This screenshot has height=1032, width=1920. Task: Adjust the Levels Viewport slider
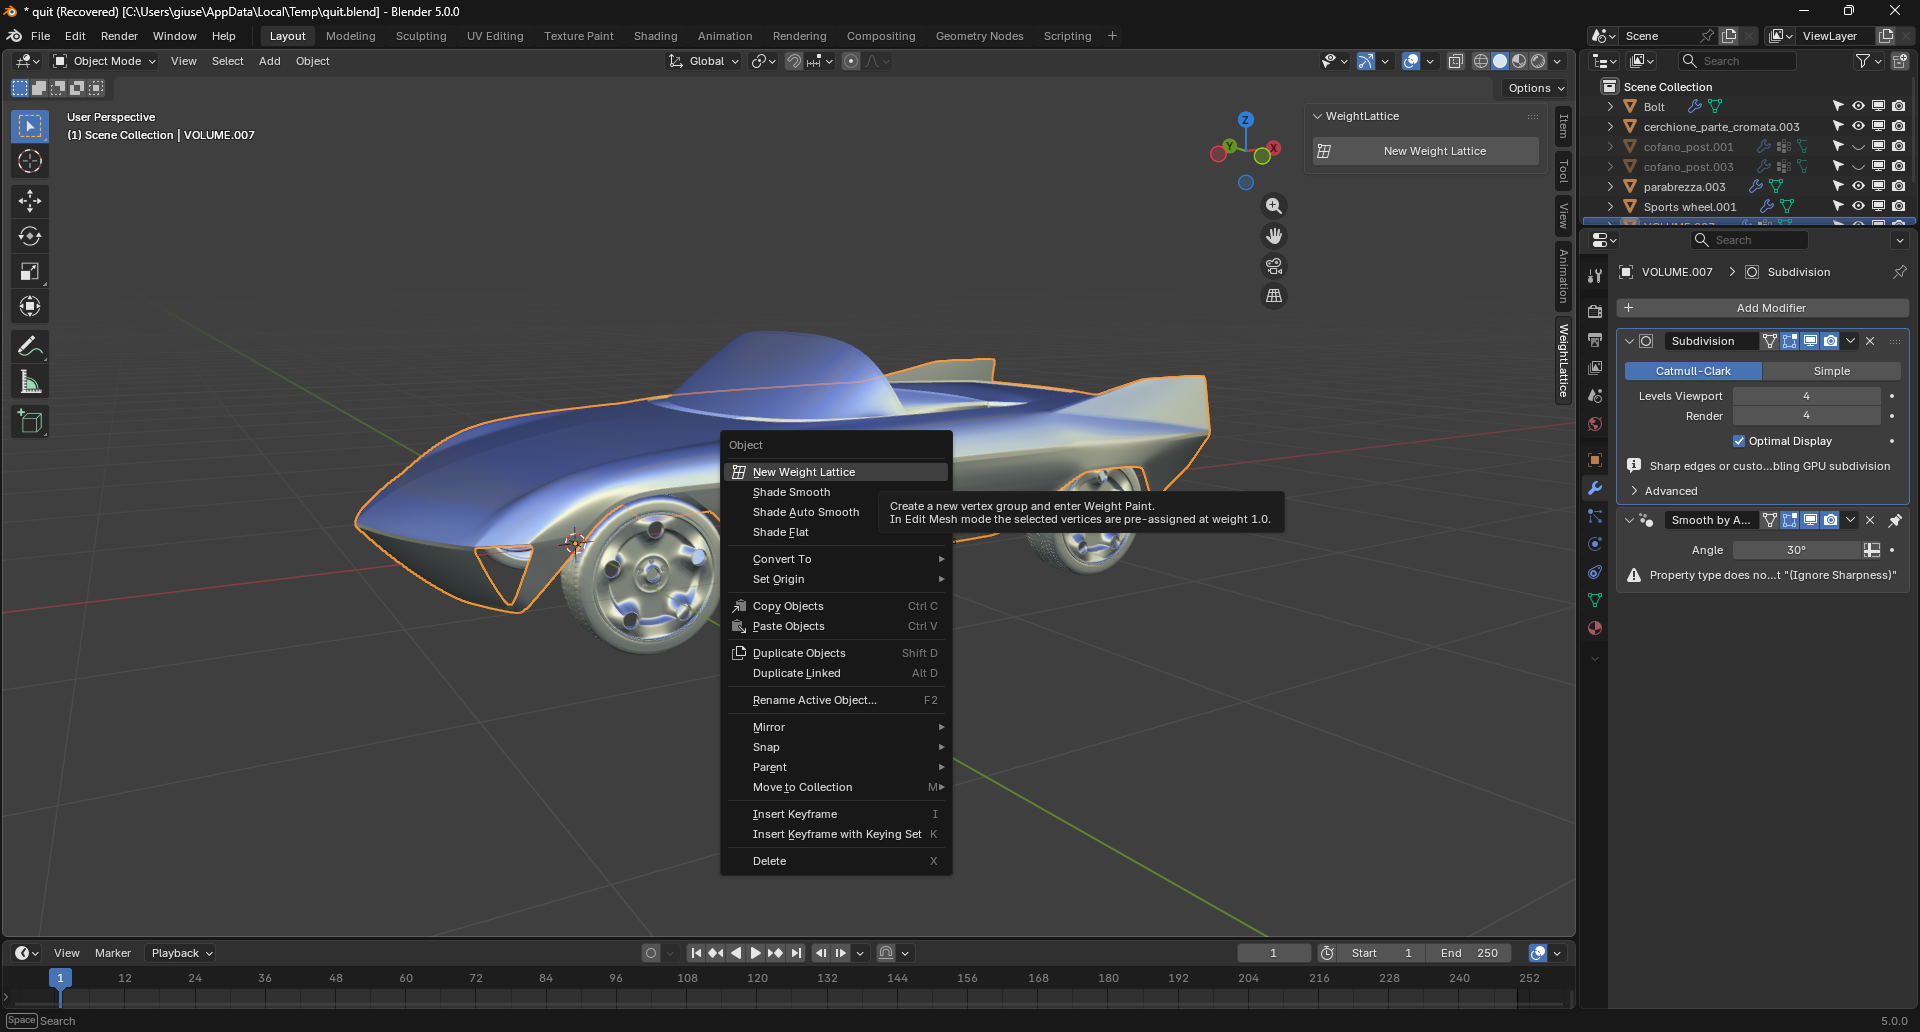pyautogui.click(x=1806, y=396)
